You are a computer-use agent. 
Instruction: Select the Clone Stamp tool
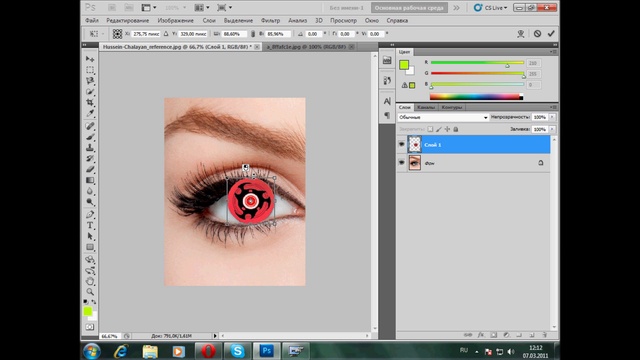coord(90,148)
